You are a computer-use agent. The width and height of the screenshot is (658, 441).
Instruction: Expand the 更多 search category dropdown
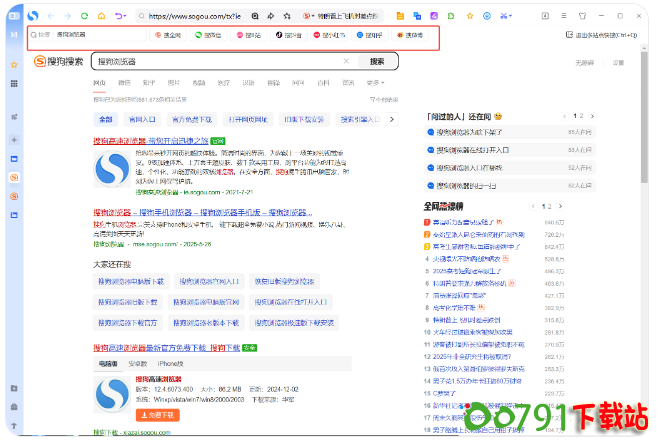click(x=375, y=83)
